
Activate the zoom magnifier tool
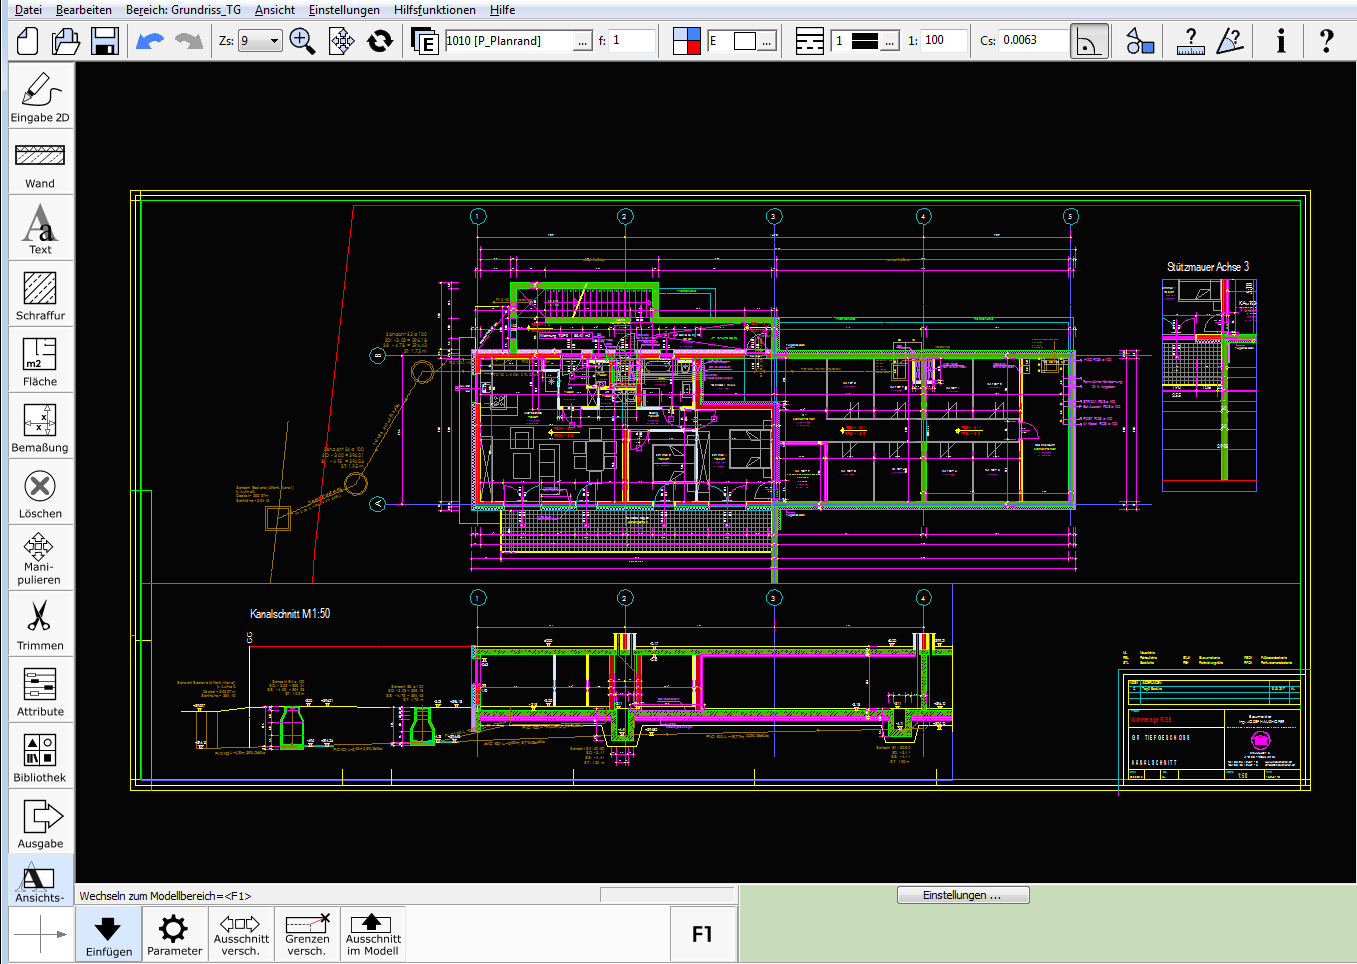[x=302, y=41]
